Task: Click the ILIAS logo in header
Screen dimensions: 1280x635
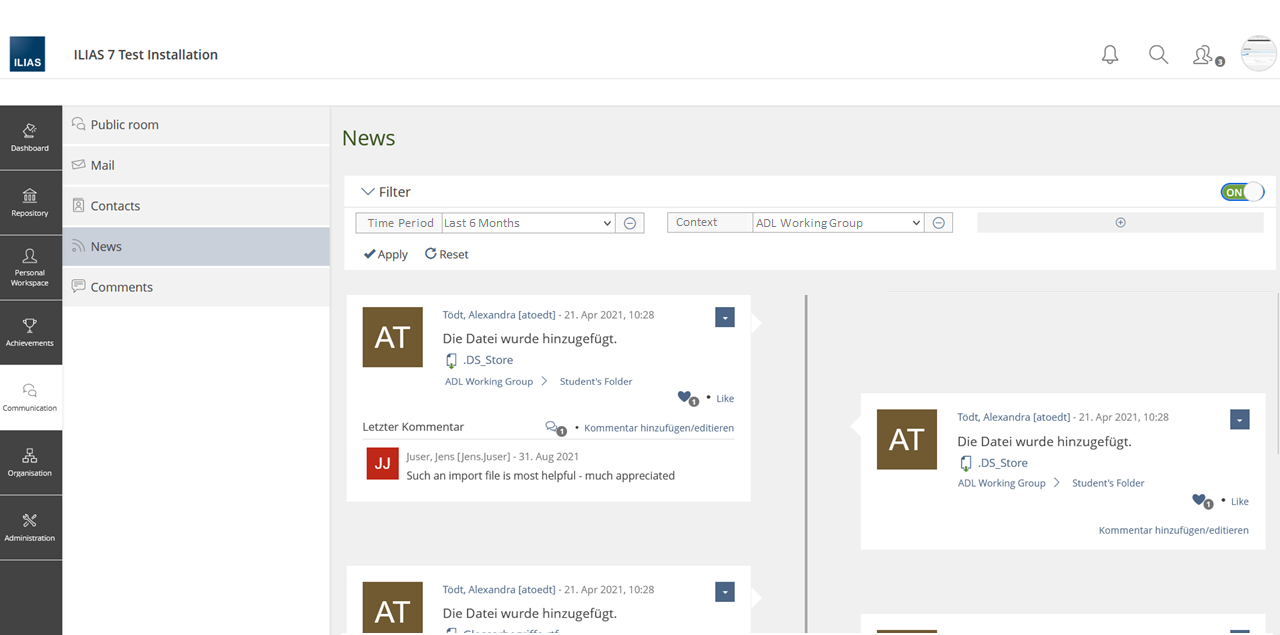Action: 27,55
